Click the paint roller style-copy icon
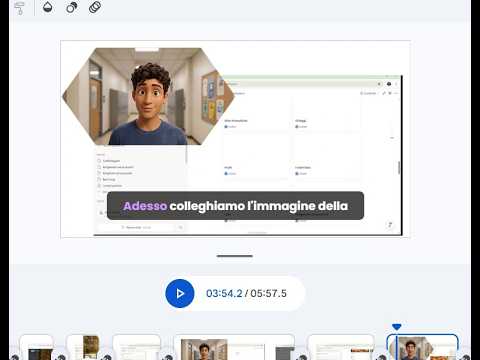Screen dimensions: 480x360 click(20, 8)
